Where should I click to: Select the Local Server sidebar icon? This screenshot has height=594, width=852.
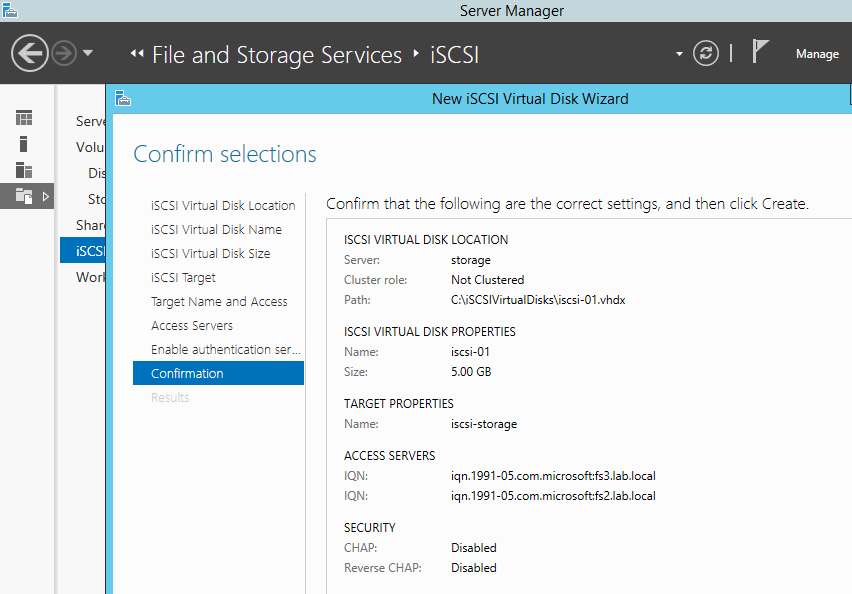[x=24, y=144]
